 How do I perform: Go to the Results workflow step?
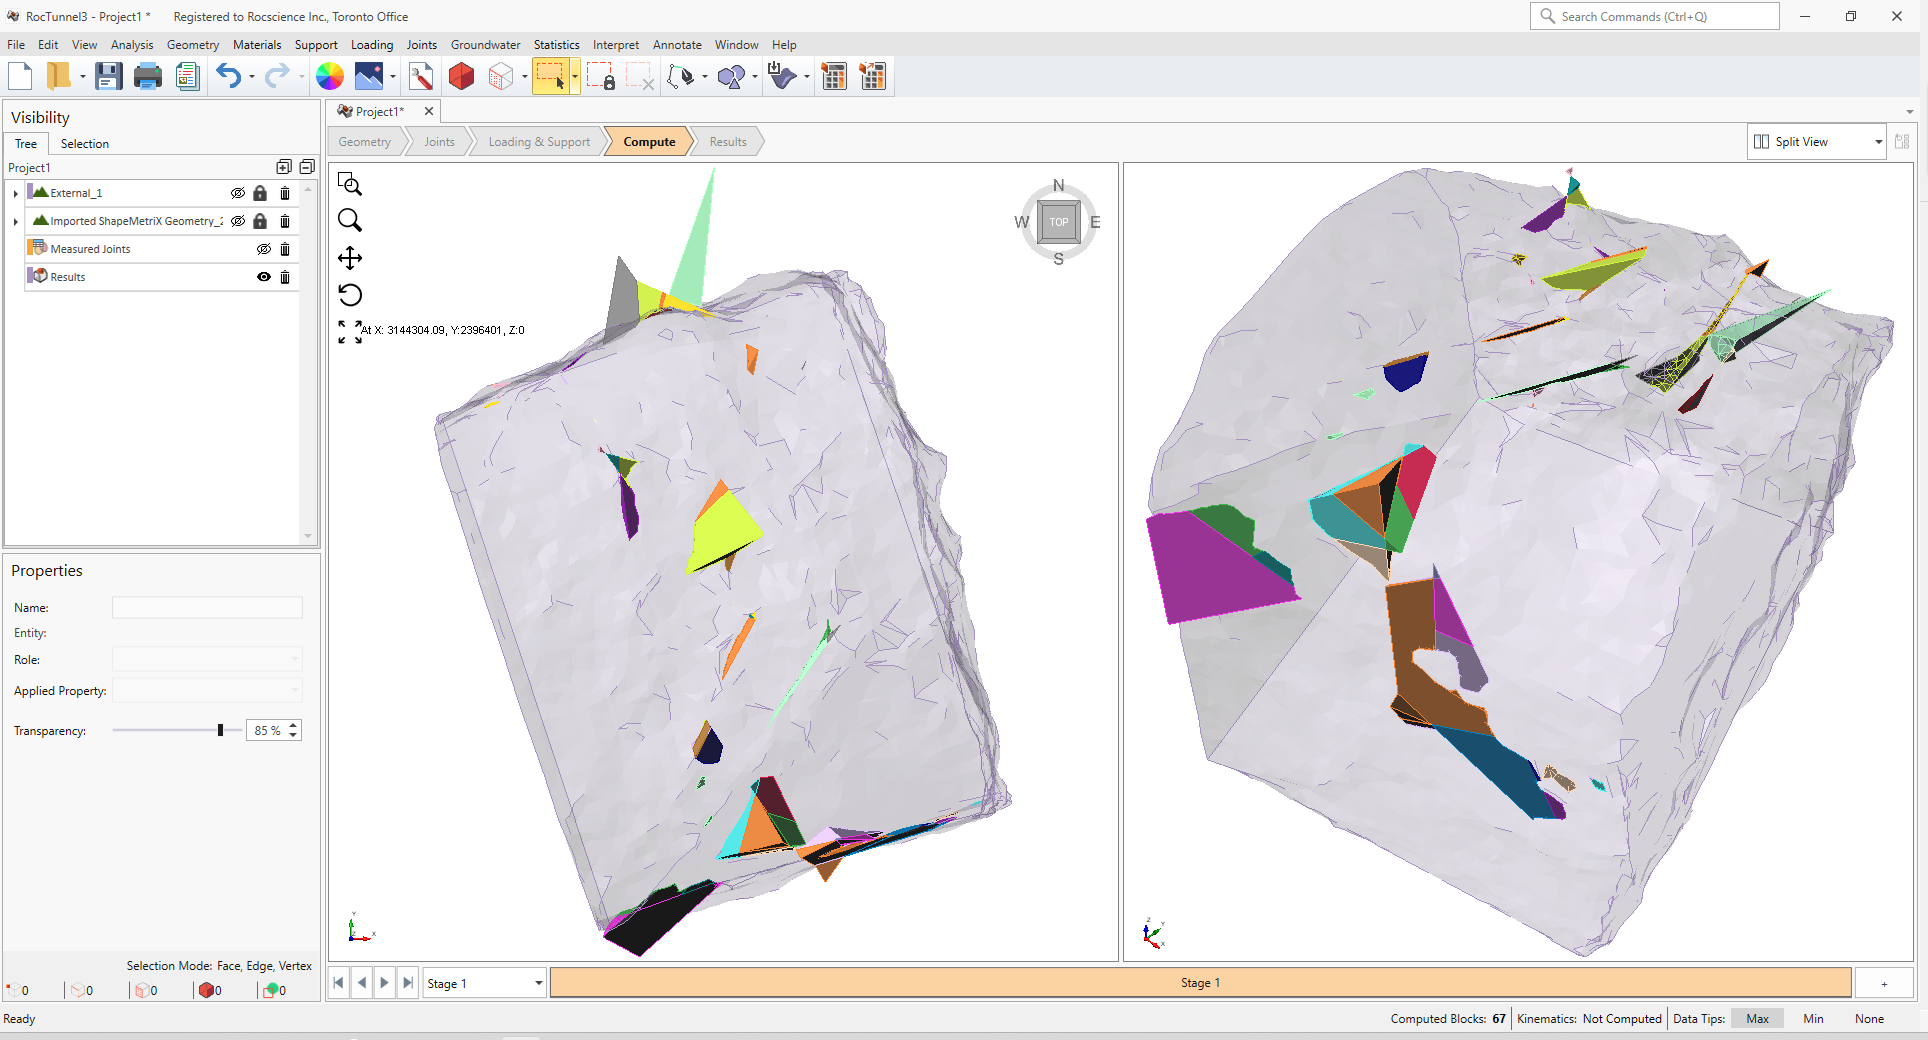coord(728,142)
